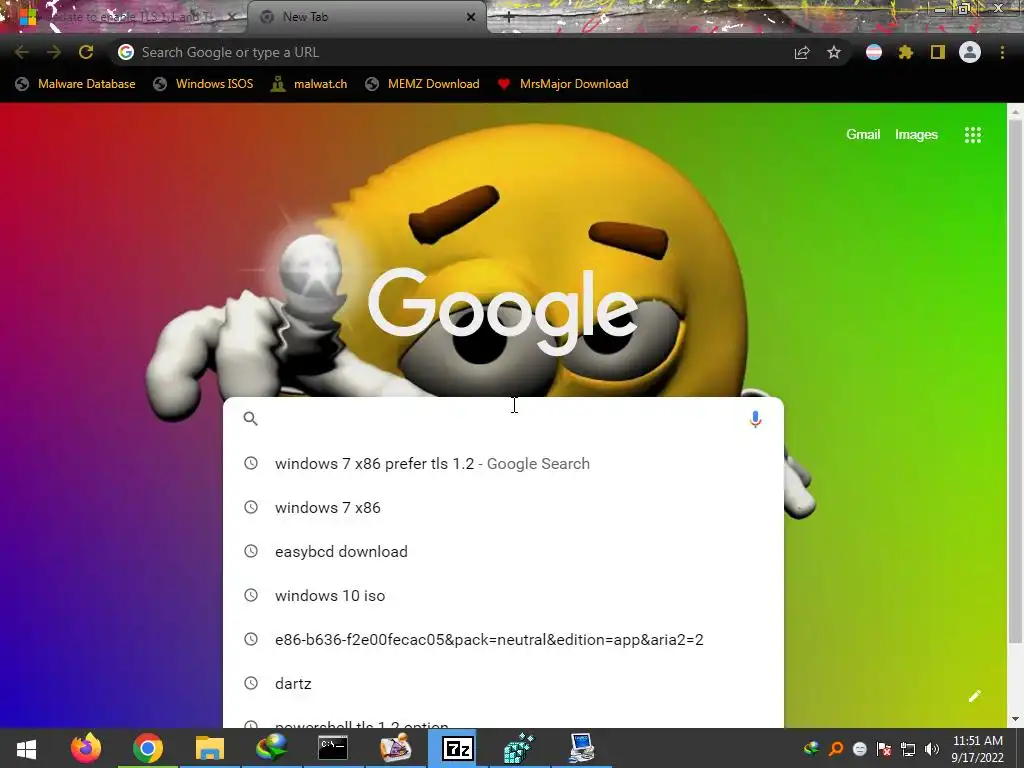Open the Extensions puzzle piece menu

(x=906, y=52)
